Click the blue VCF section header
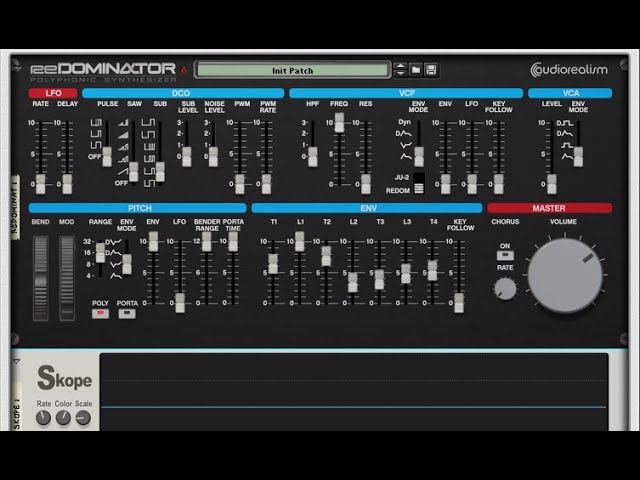640x480 pixels. [406, 93]
